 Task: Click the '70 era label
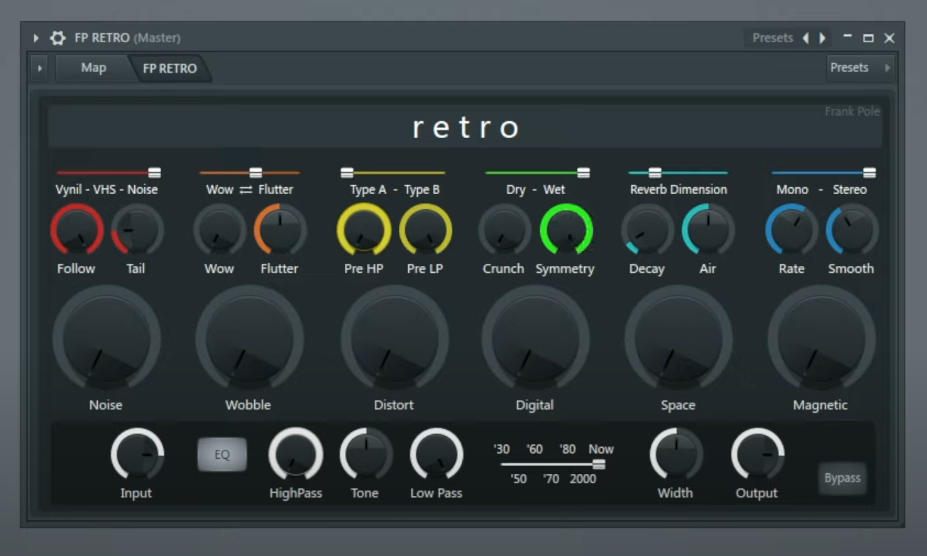click(x=551, y=479)
